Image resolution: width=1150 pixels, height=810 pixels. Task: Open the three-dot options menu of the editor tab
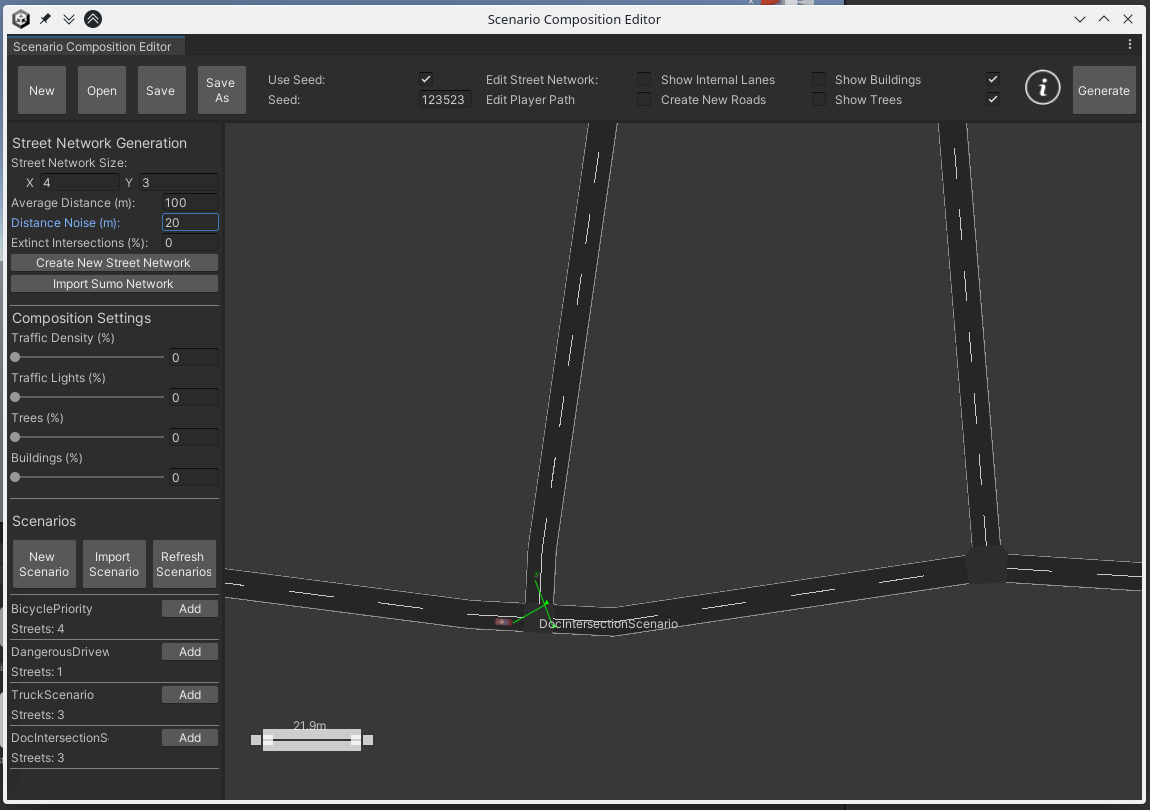point(1129,45)
